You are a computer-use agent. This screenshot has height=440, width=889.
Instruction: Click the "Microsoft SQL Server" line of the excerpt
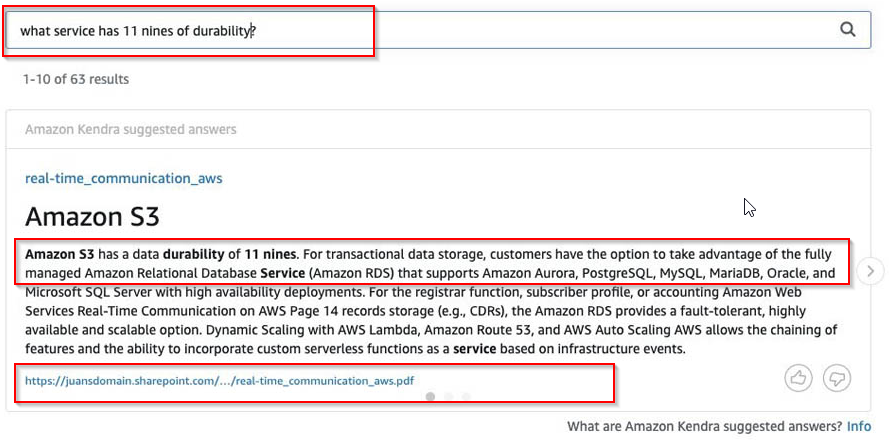pyautogui.click(x=88, y=291)
